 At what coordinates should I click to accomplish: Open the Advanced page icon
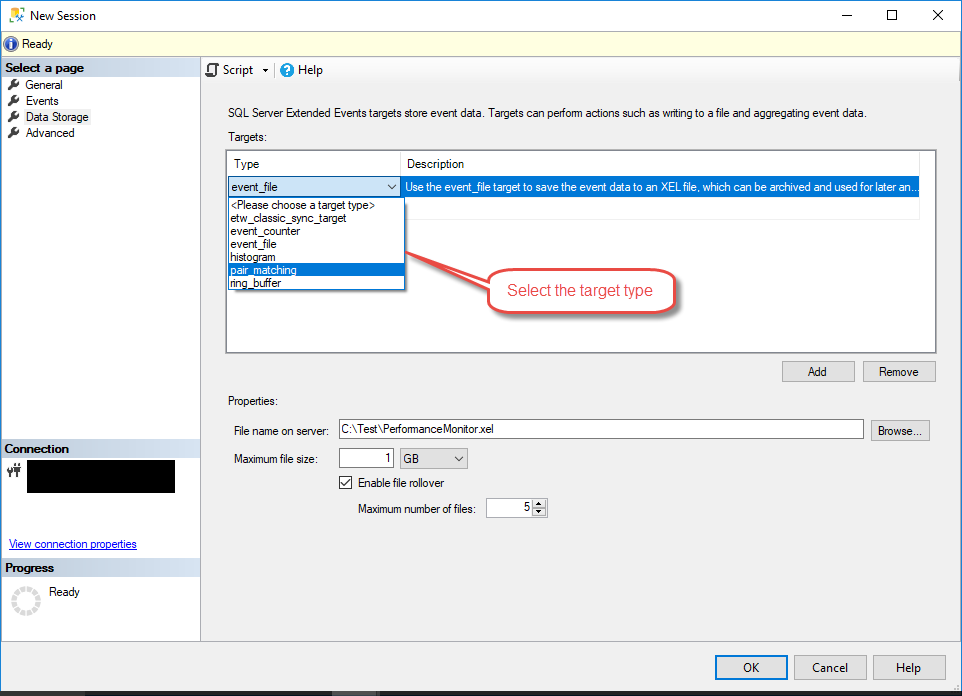[x=16, y=132]
